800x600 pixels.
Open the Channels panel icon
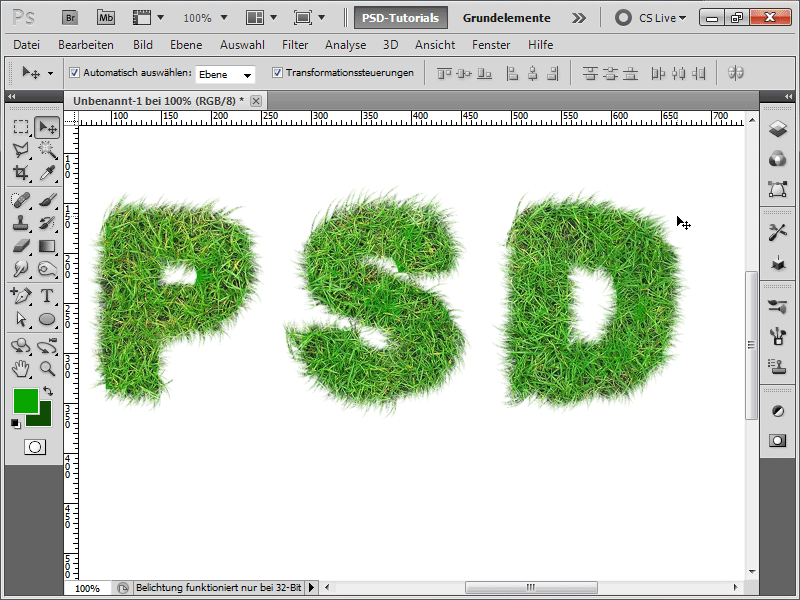pos(778,159)
